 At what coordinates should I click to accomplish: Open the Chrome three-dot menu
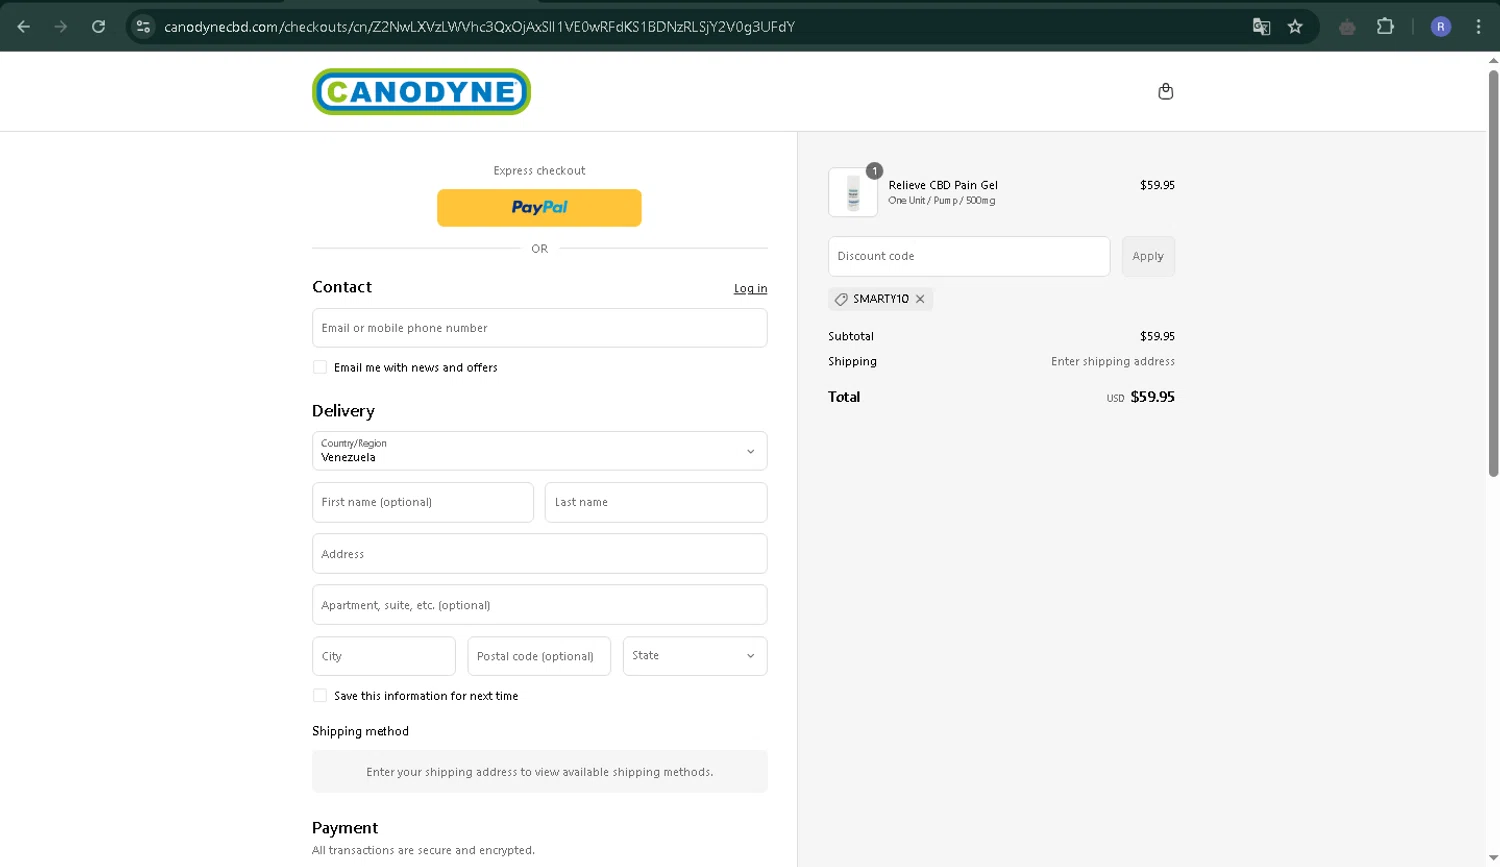[x=1478, y=27]
